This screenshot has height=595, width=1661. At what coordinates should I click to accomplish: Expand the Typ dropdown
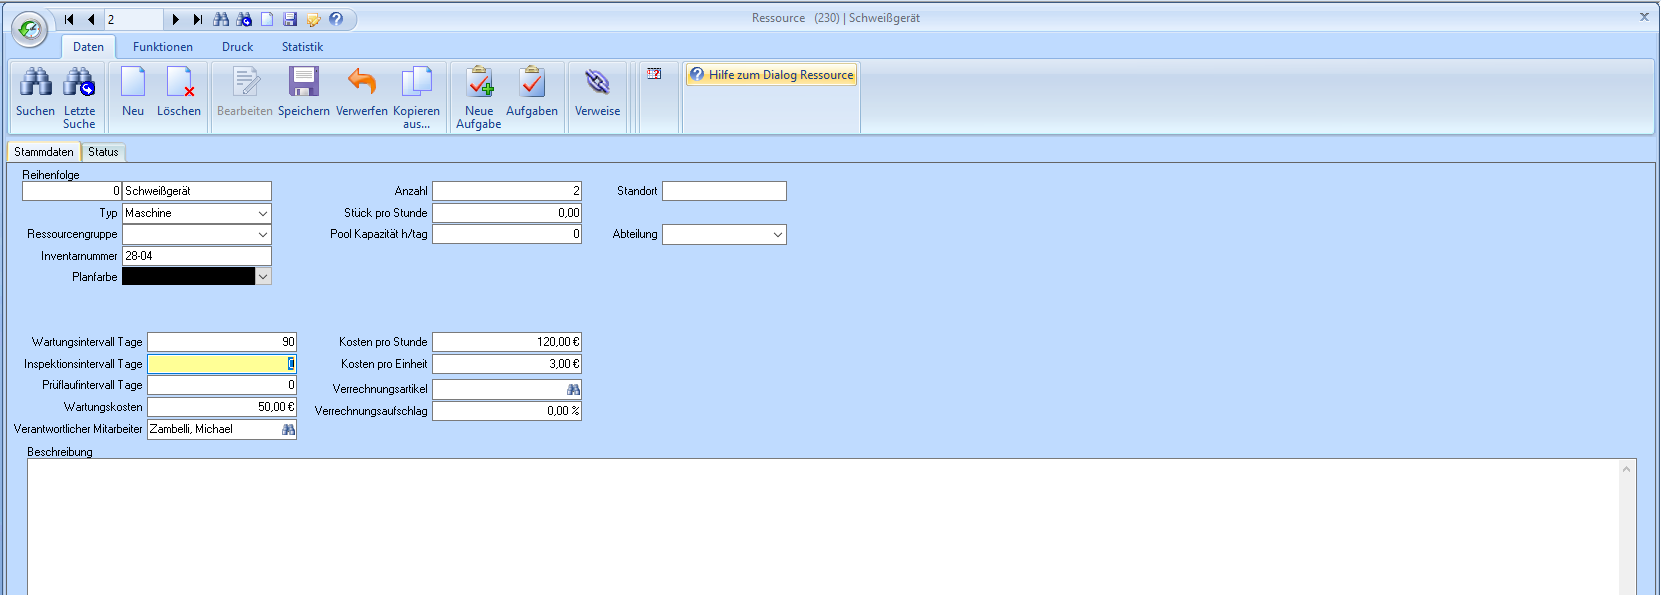[263, 213]
